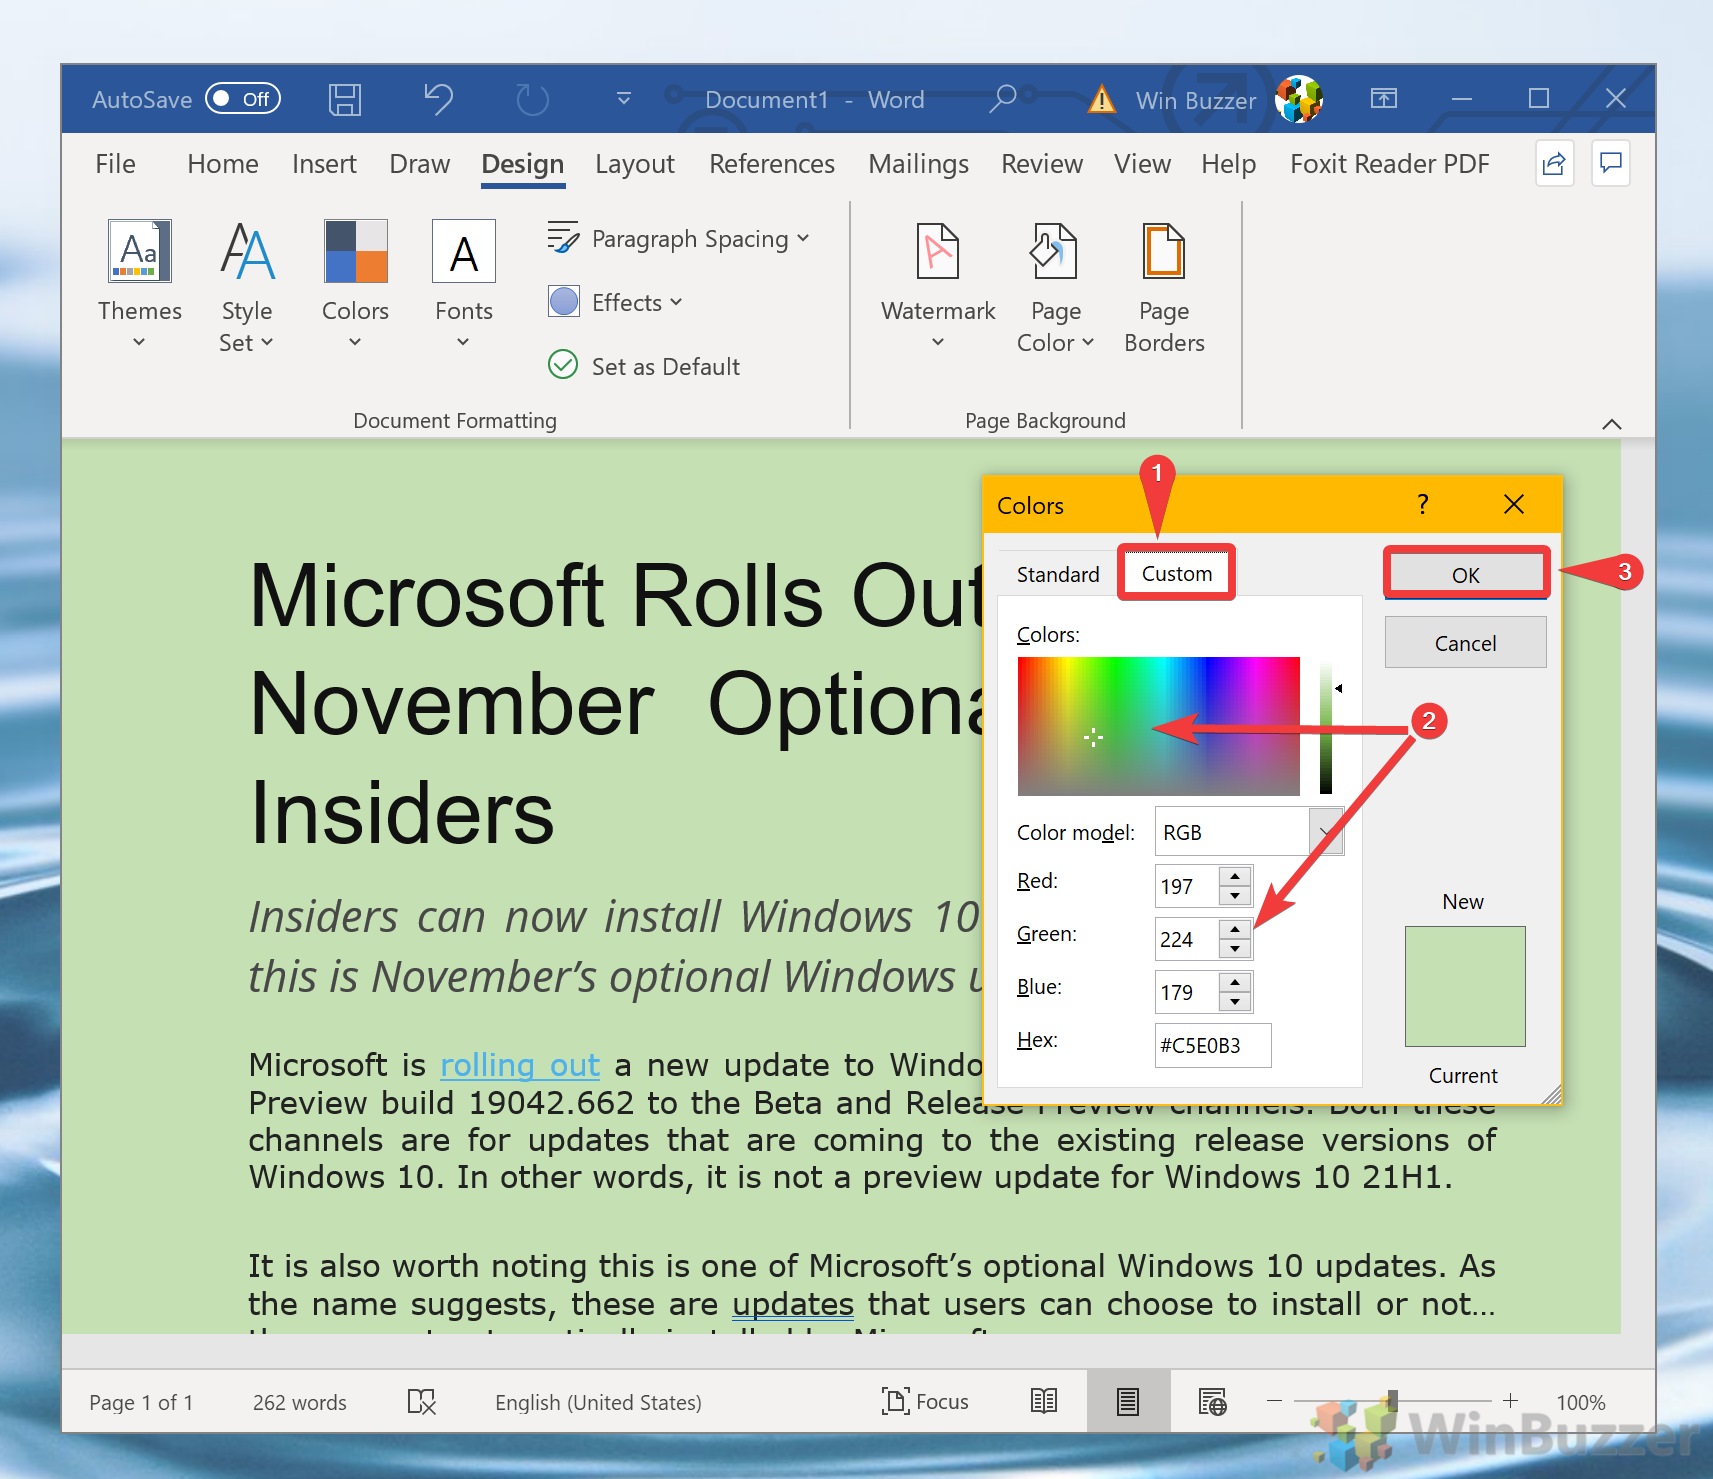Switch to Read Mode view icon

1044,1401
